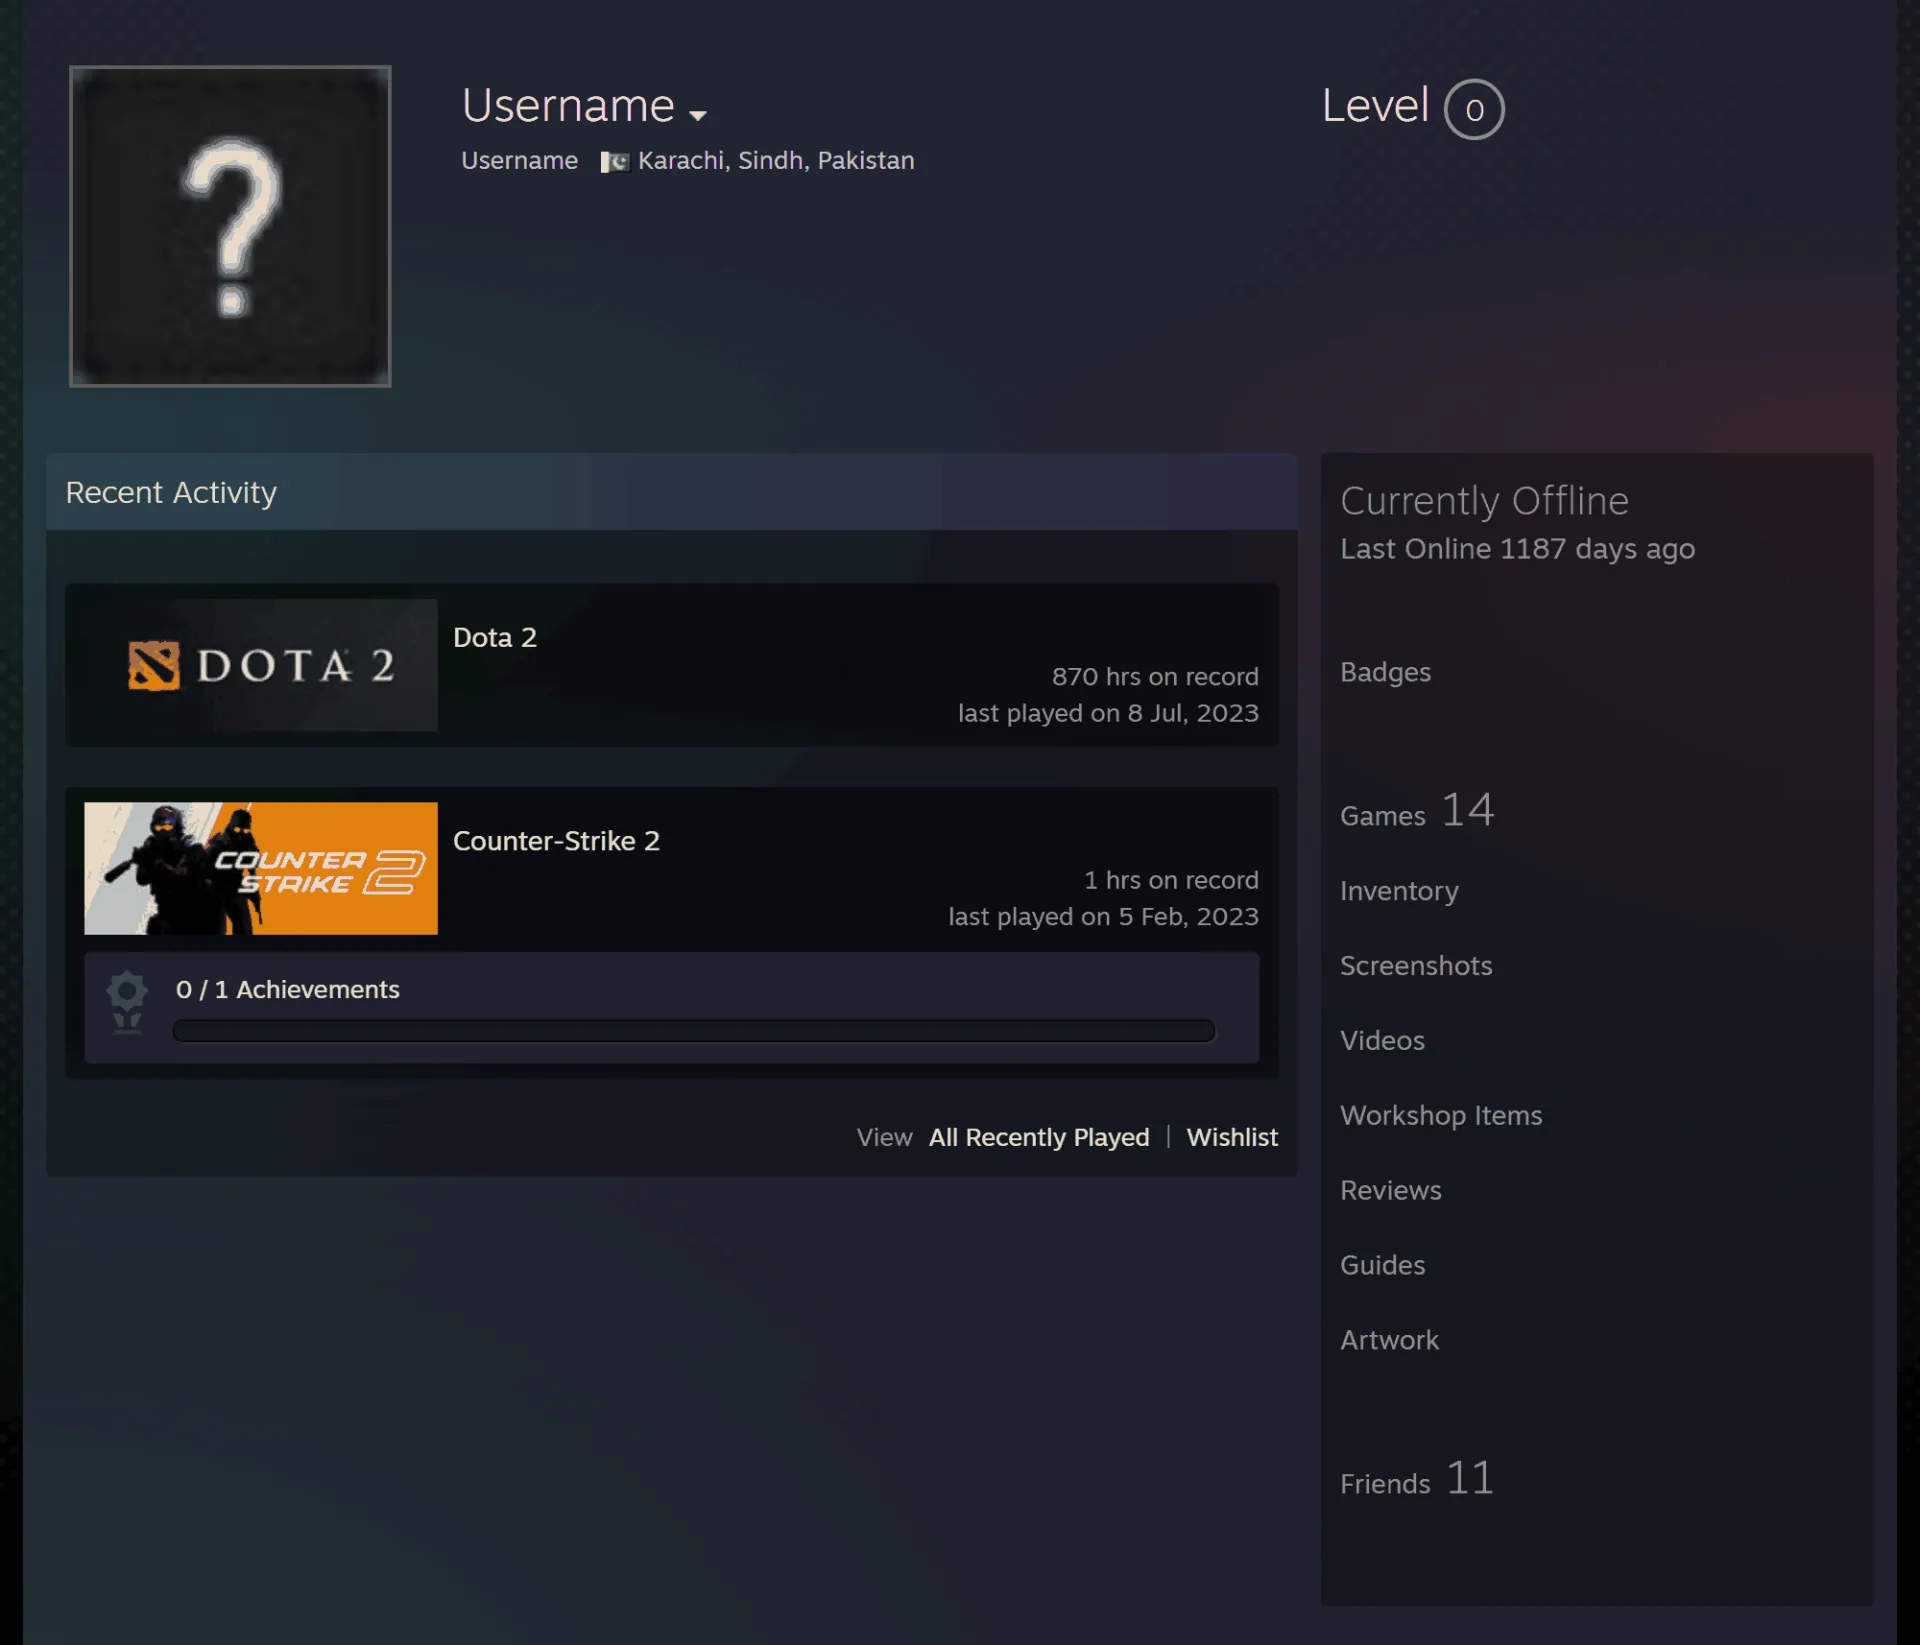Open the Inventory page
Screen dimensions: 1920x1645
[1399, 891]
